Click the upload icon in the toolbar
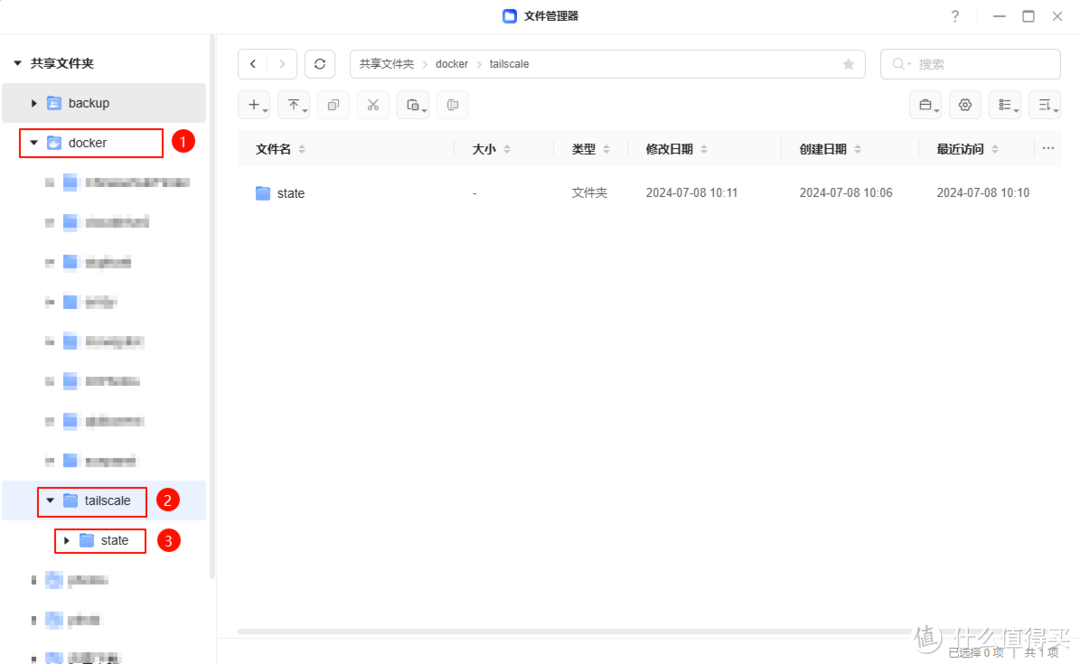 [293, 104]
